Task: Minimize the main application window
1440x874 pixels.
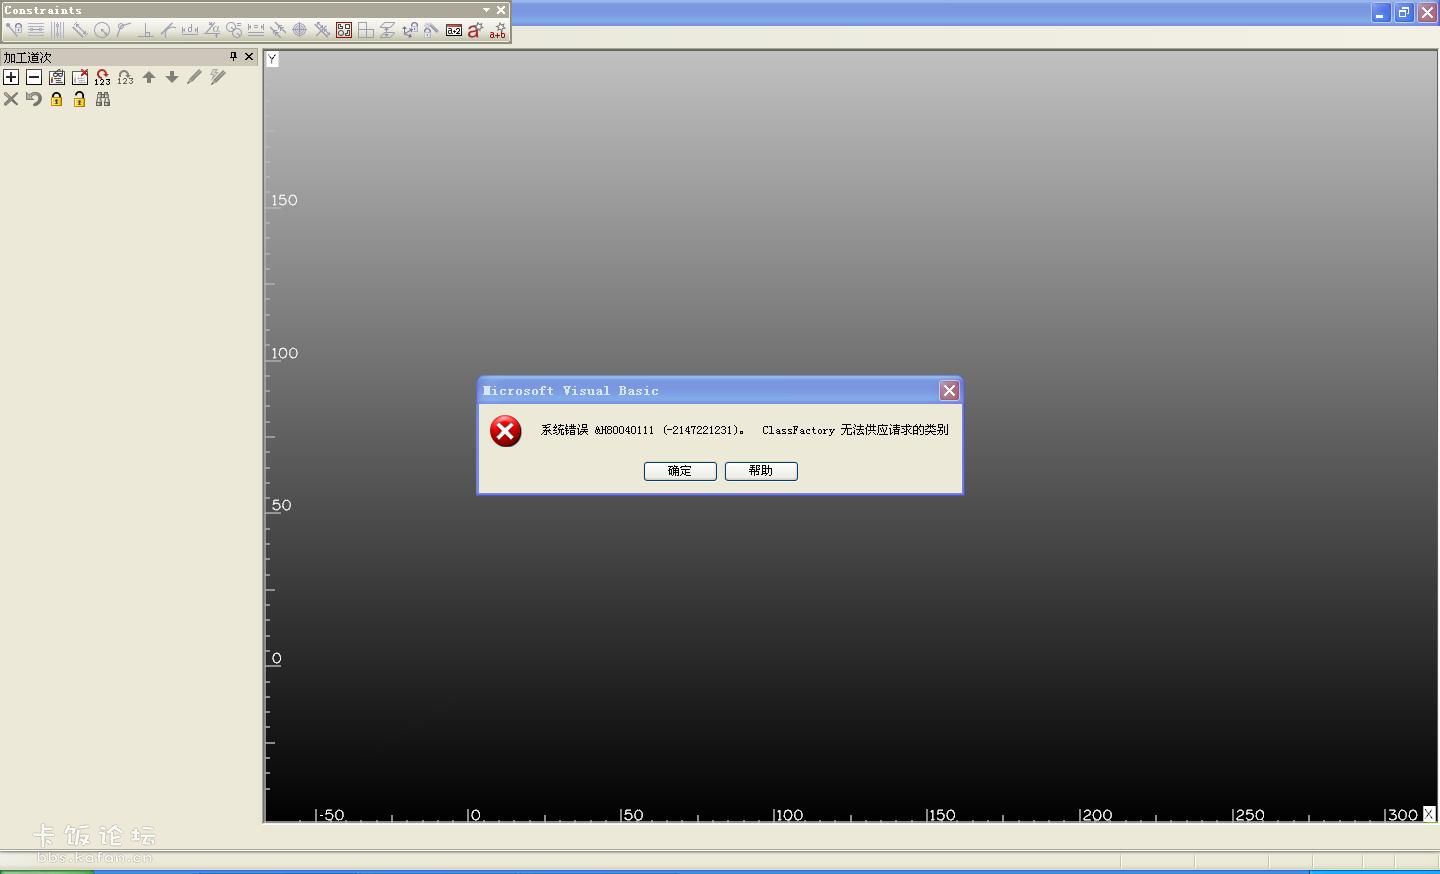Action: point(1381,12)
